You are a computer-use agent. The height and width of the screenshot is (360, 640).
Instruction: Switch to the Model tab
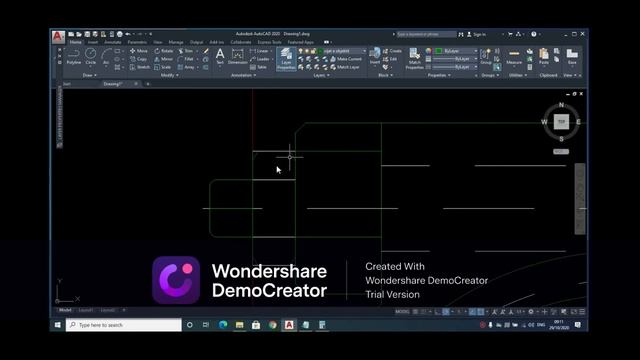[65, 310]
